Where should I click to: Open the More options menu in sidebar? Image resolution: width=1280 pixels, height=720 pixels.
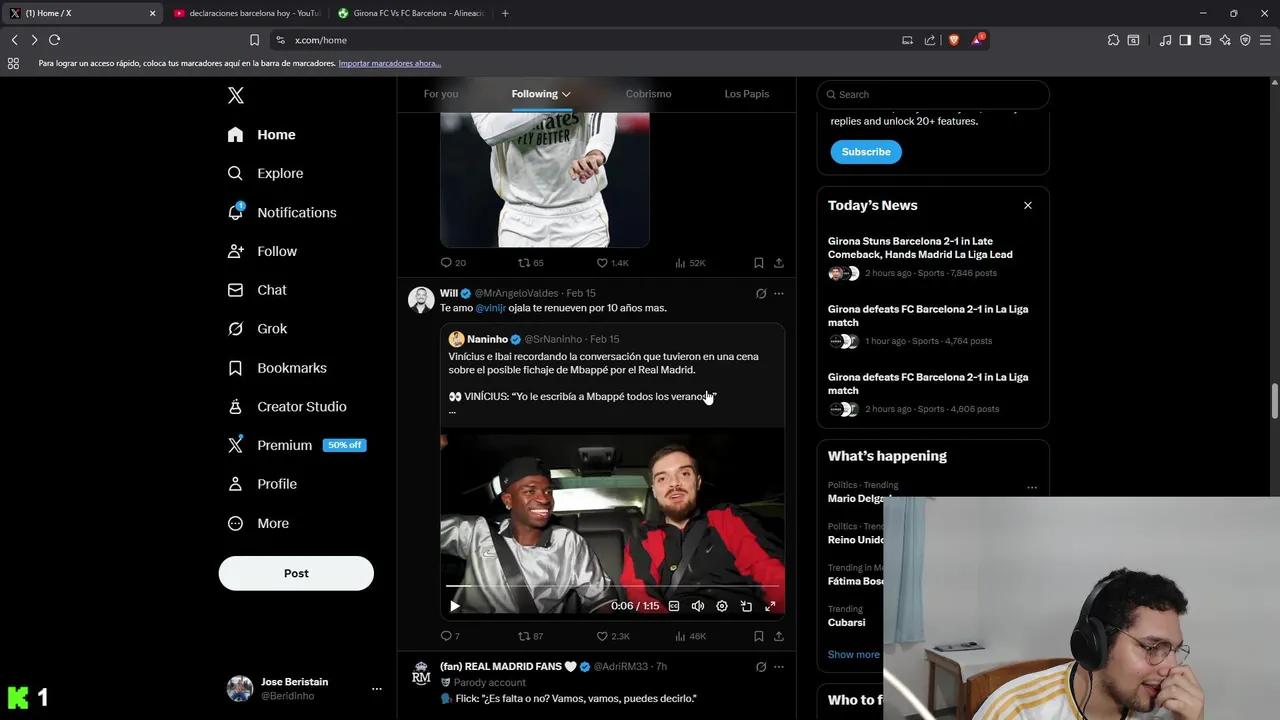[x=258, y=523]
